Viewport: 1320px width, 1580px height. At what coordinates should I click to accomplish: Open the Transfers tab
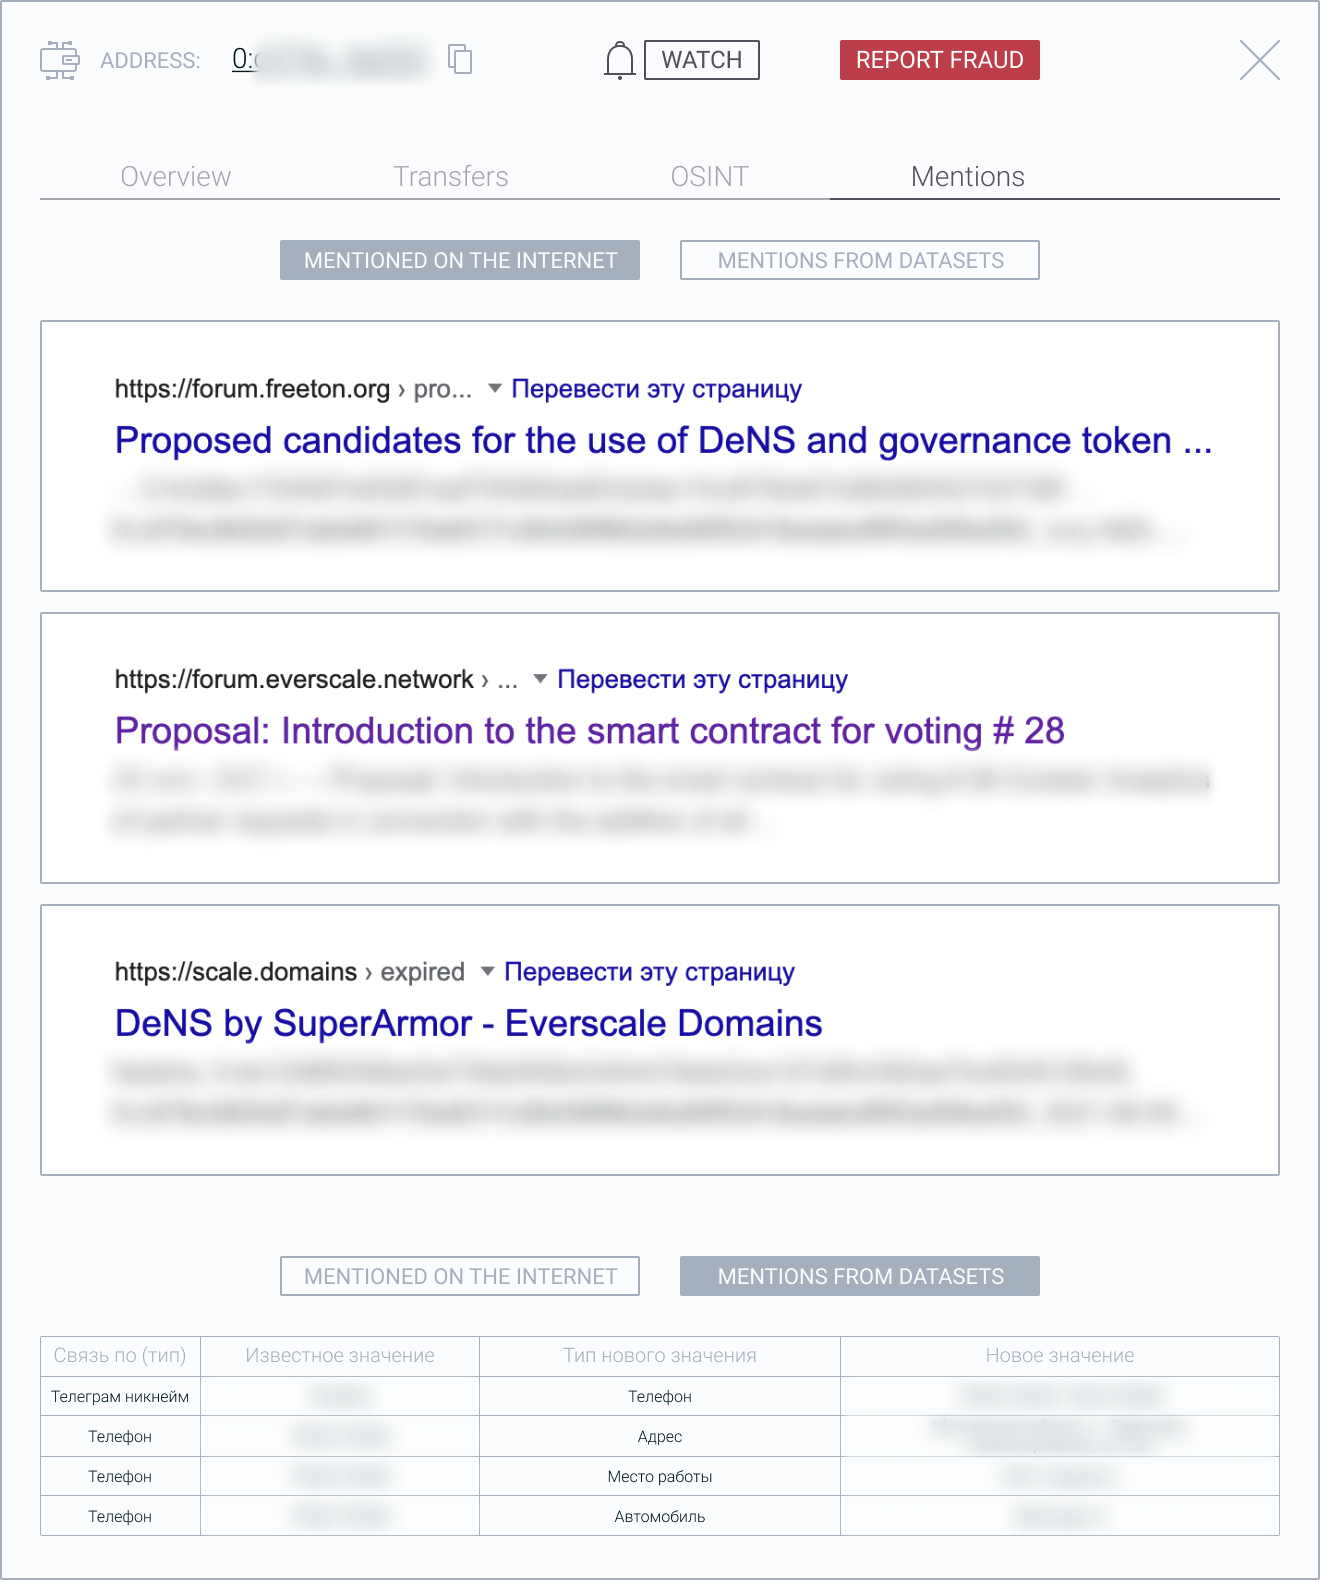pos(452,176)
